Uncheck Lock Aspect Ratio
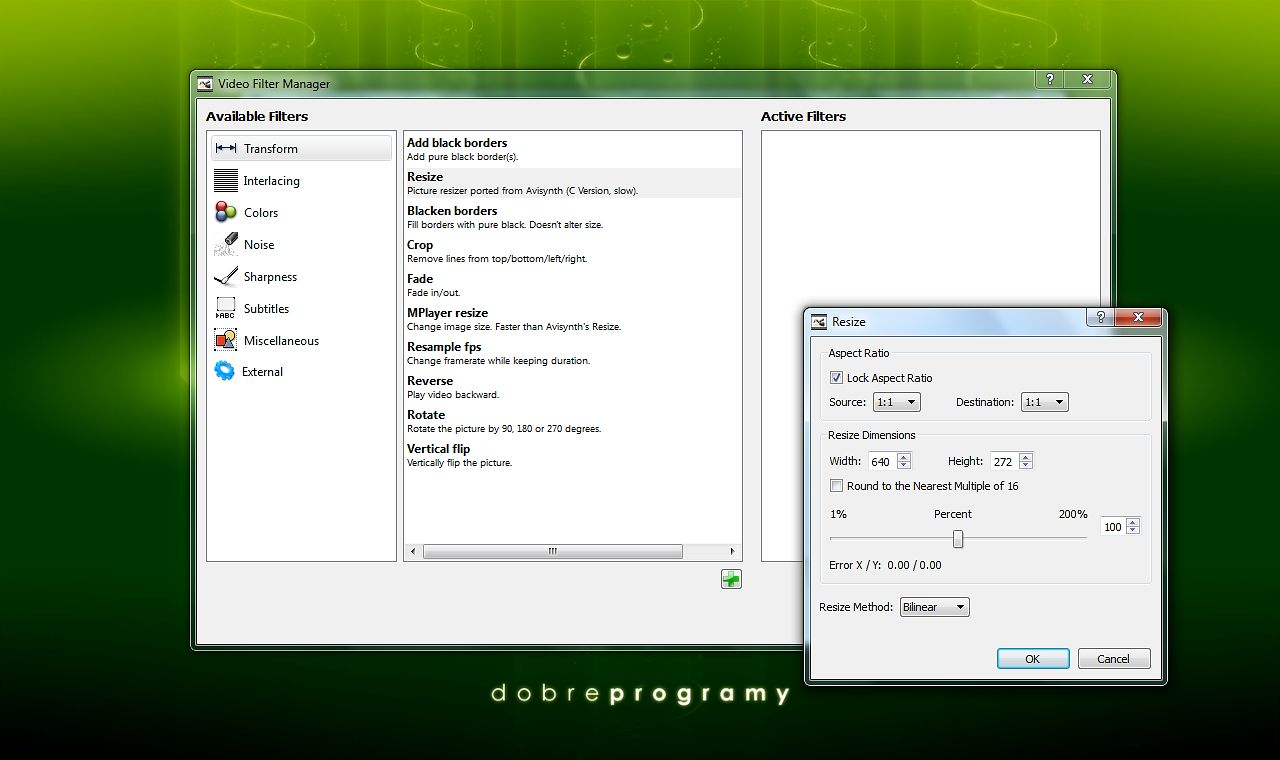Viewport: 1280px width, 760px height. coord(837,378)
